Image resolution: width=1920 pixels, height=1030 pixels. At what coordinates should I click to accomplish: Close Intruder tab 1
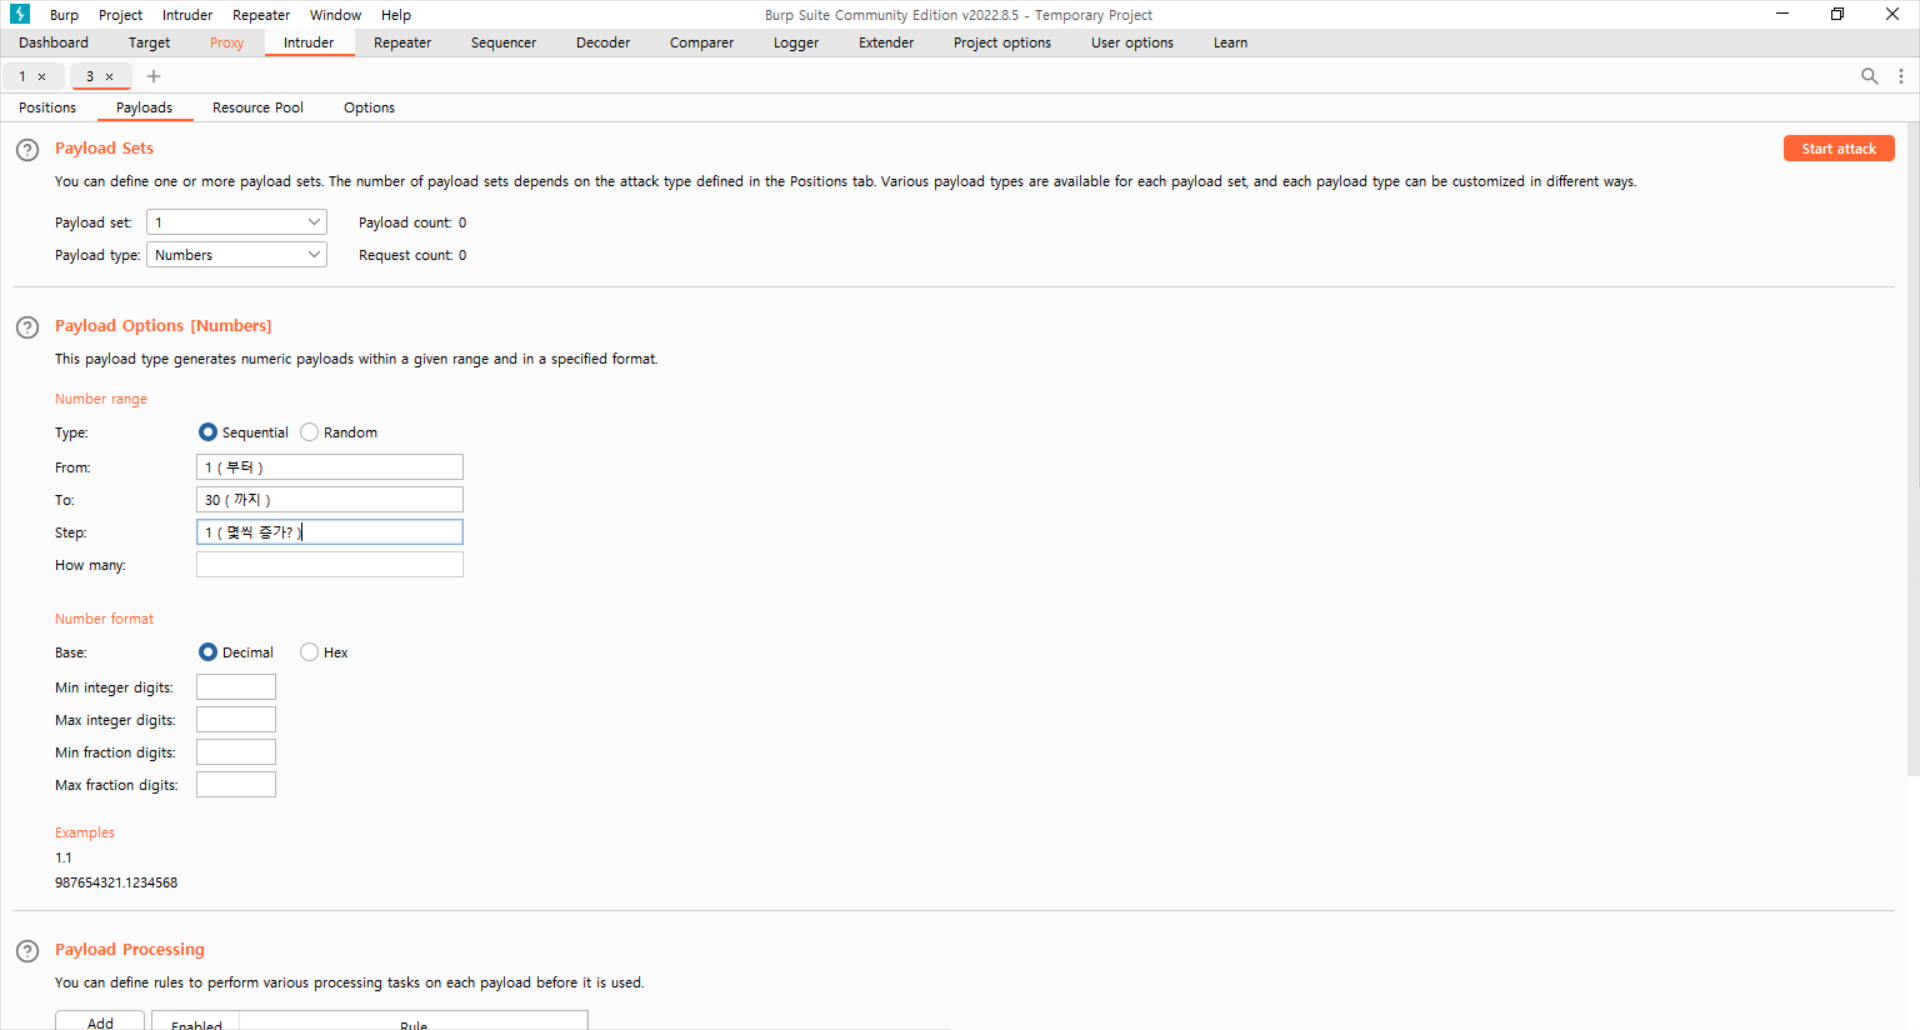click(x=42, y=77)
